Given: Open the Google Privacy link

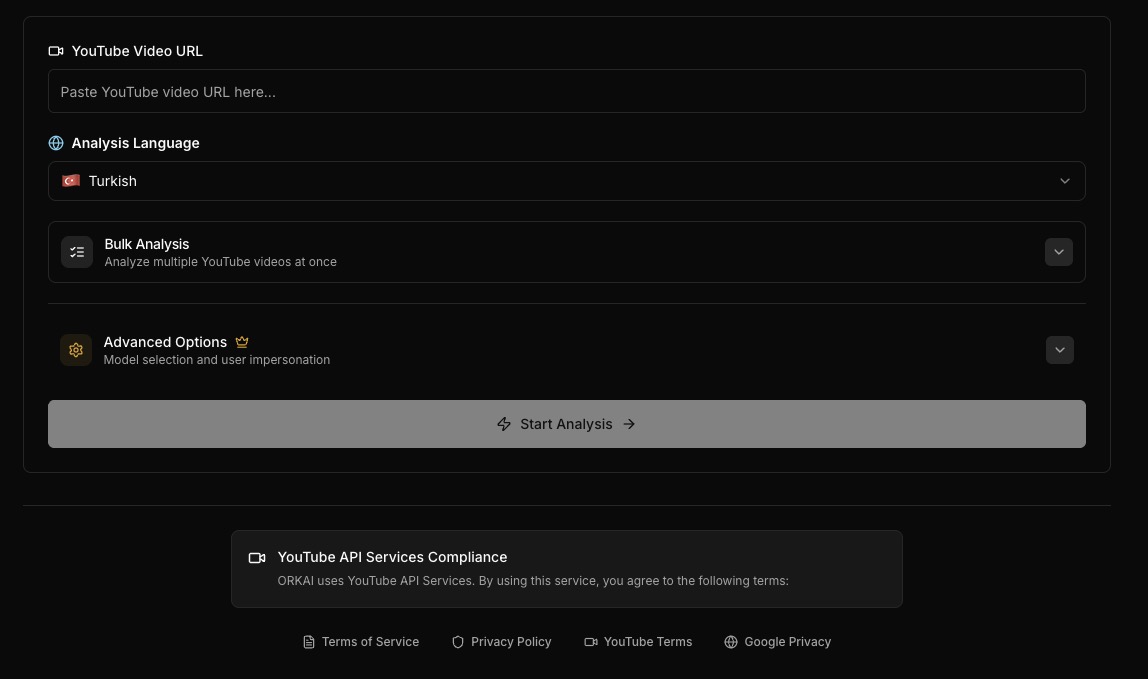Looking at the screenshot, I should (x=787, y=642).
